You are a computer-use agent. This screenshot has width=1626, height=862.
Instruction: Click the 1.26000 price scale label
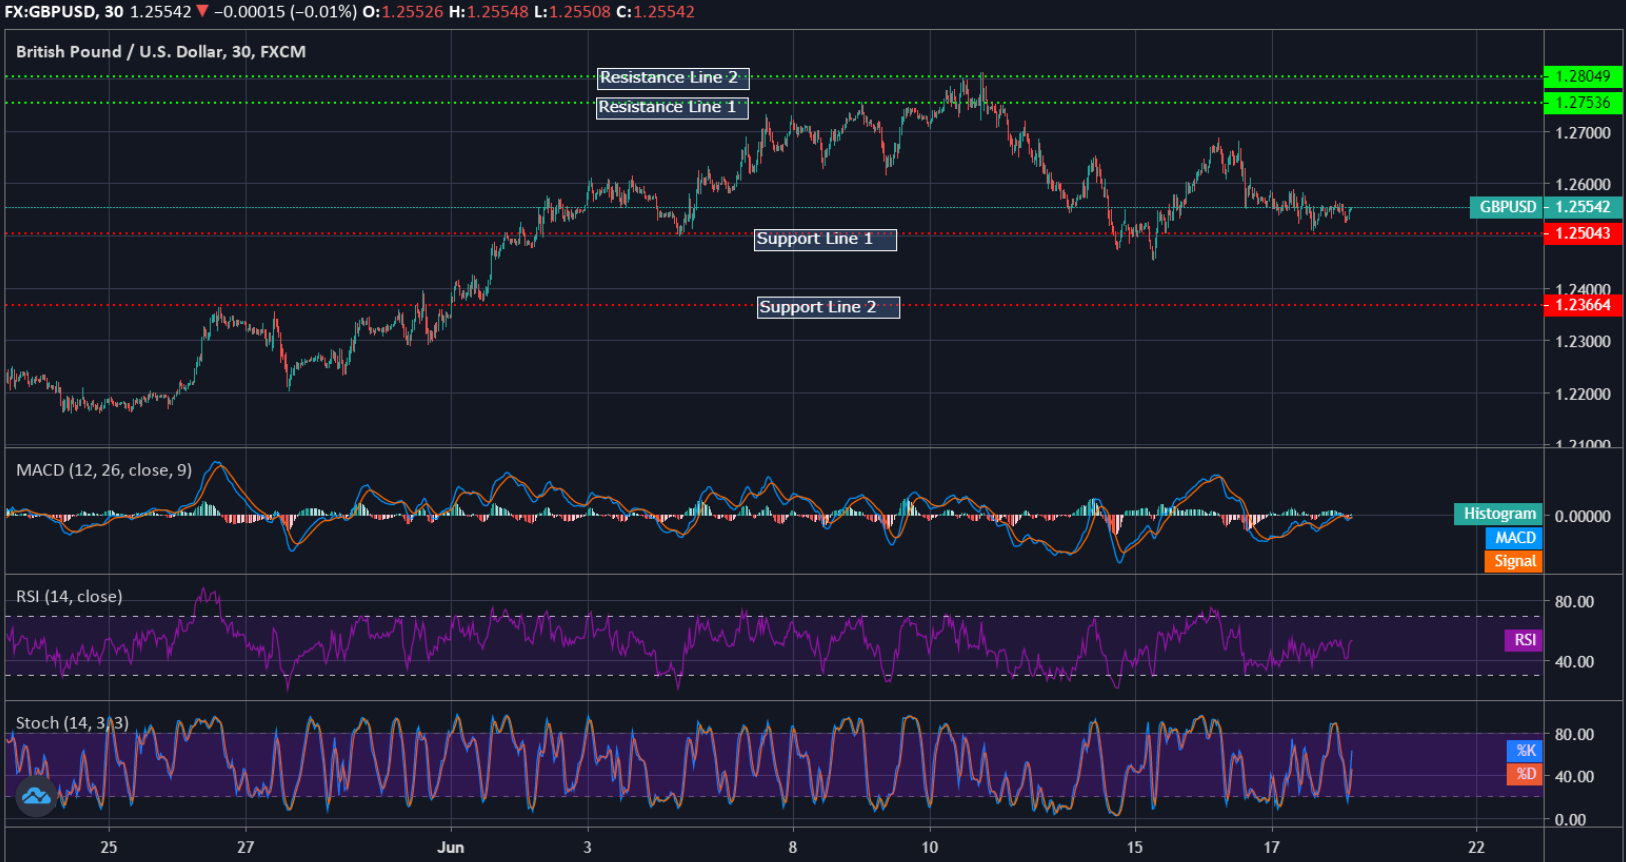[1583, 184]
